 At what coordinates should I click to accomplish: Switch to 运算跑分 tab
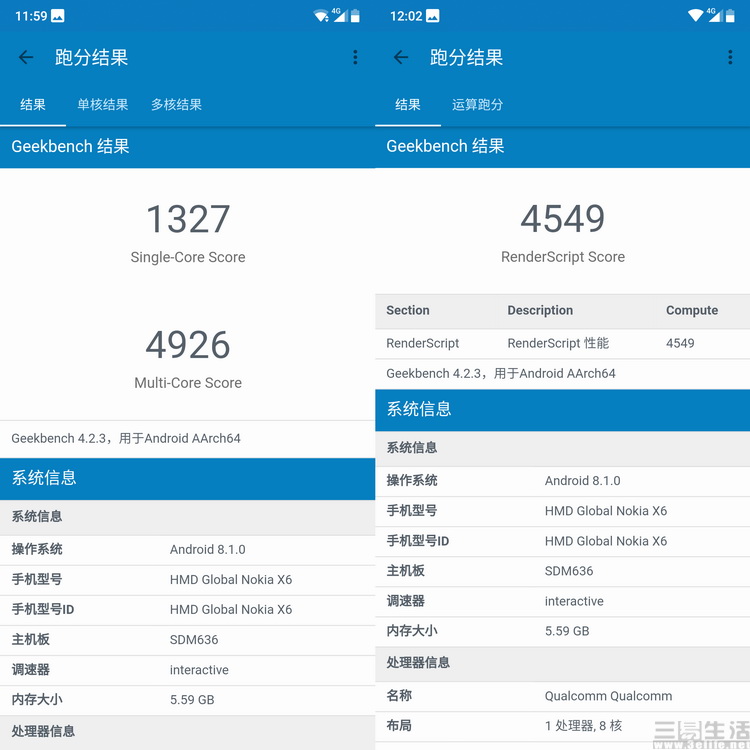pyautogui.click(x=477, y=105)
